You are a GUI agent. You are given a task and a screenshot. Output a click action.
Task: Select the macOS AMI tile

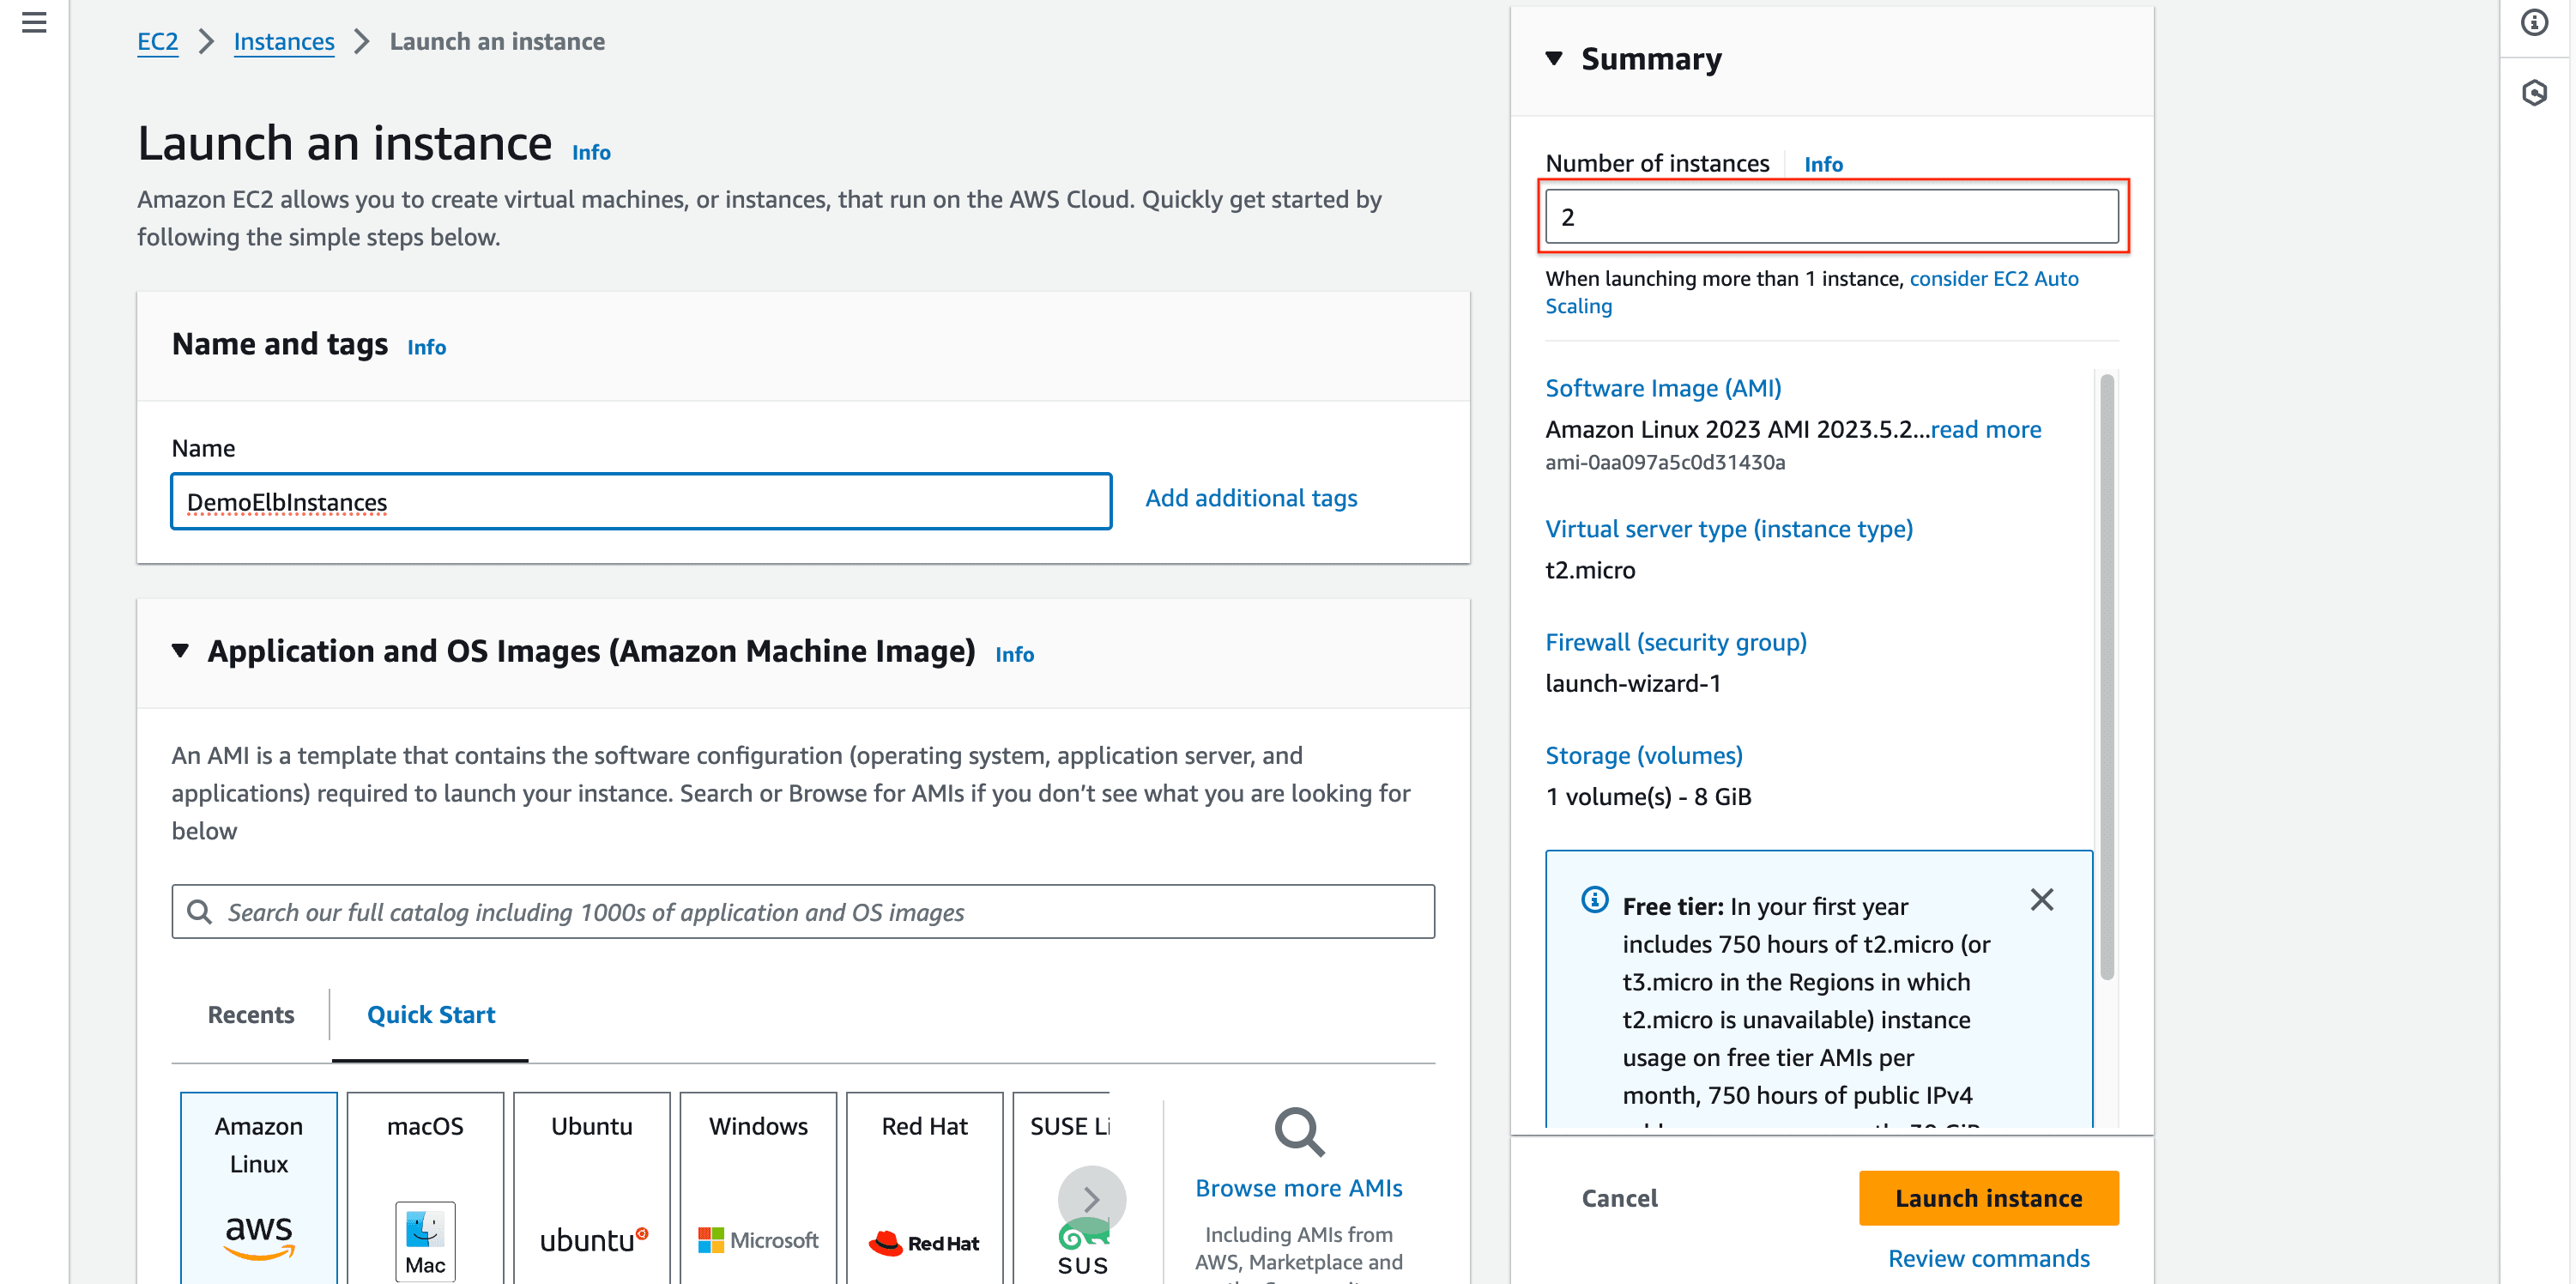click(425, 1187)
